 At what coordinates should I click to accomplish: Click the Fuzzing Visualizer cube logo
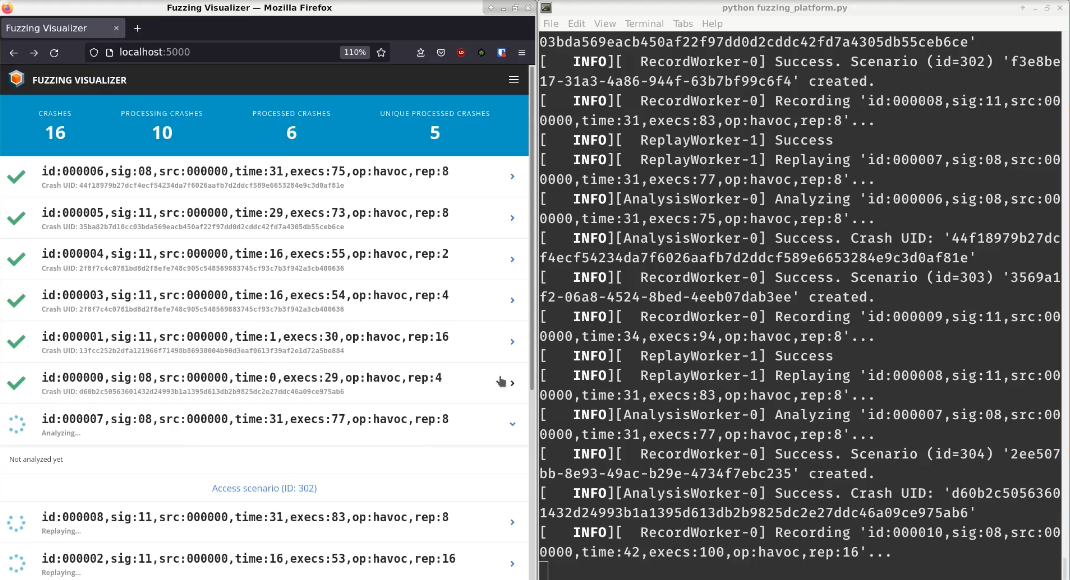[x=16, y=79]
